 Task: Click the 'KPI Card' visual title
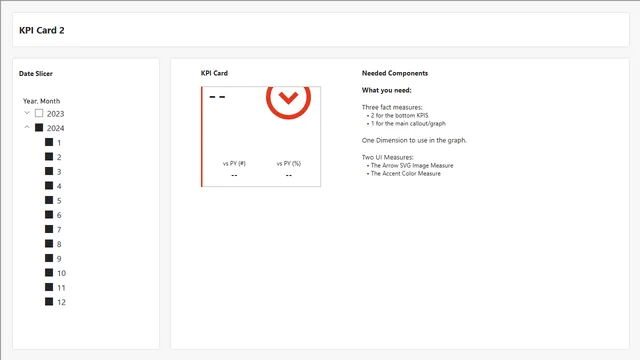[214, 73]
